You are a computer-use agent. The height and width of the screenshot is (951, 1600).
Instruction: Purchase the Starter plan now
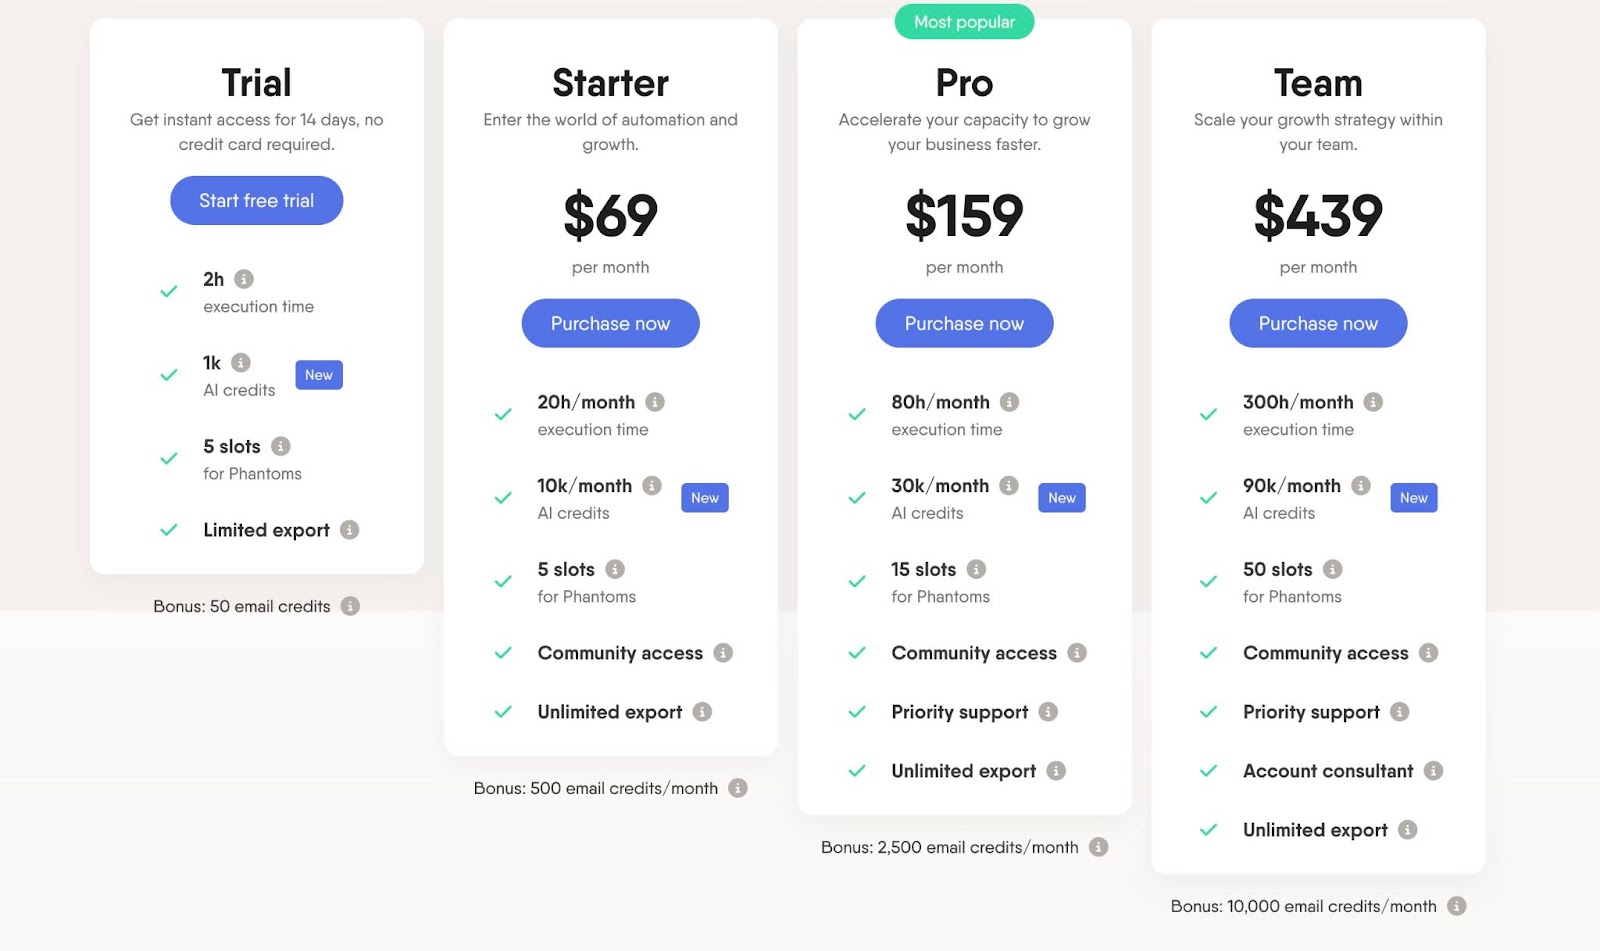click(610, 323)
